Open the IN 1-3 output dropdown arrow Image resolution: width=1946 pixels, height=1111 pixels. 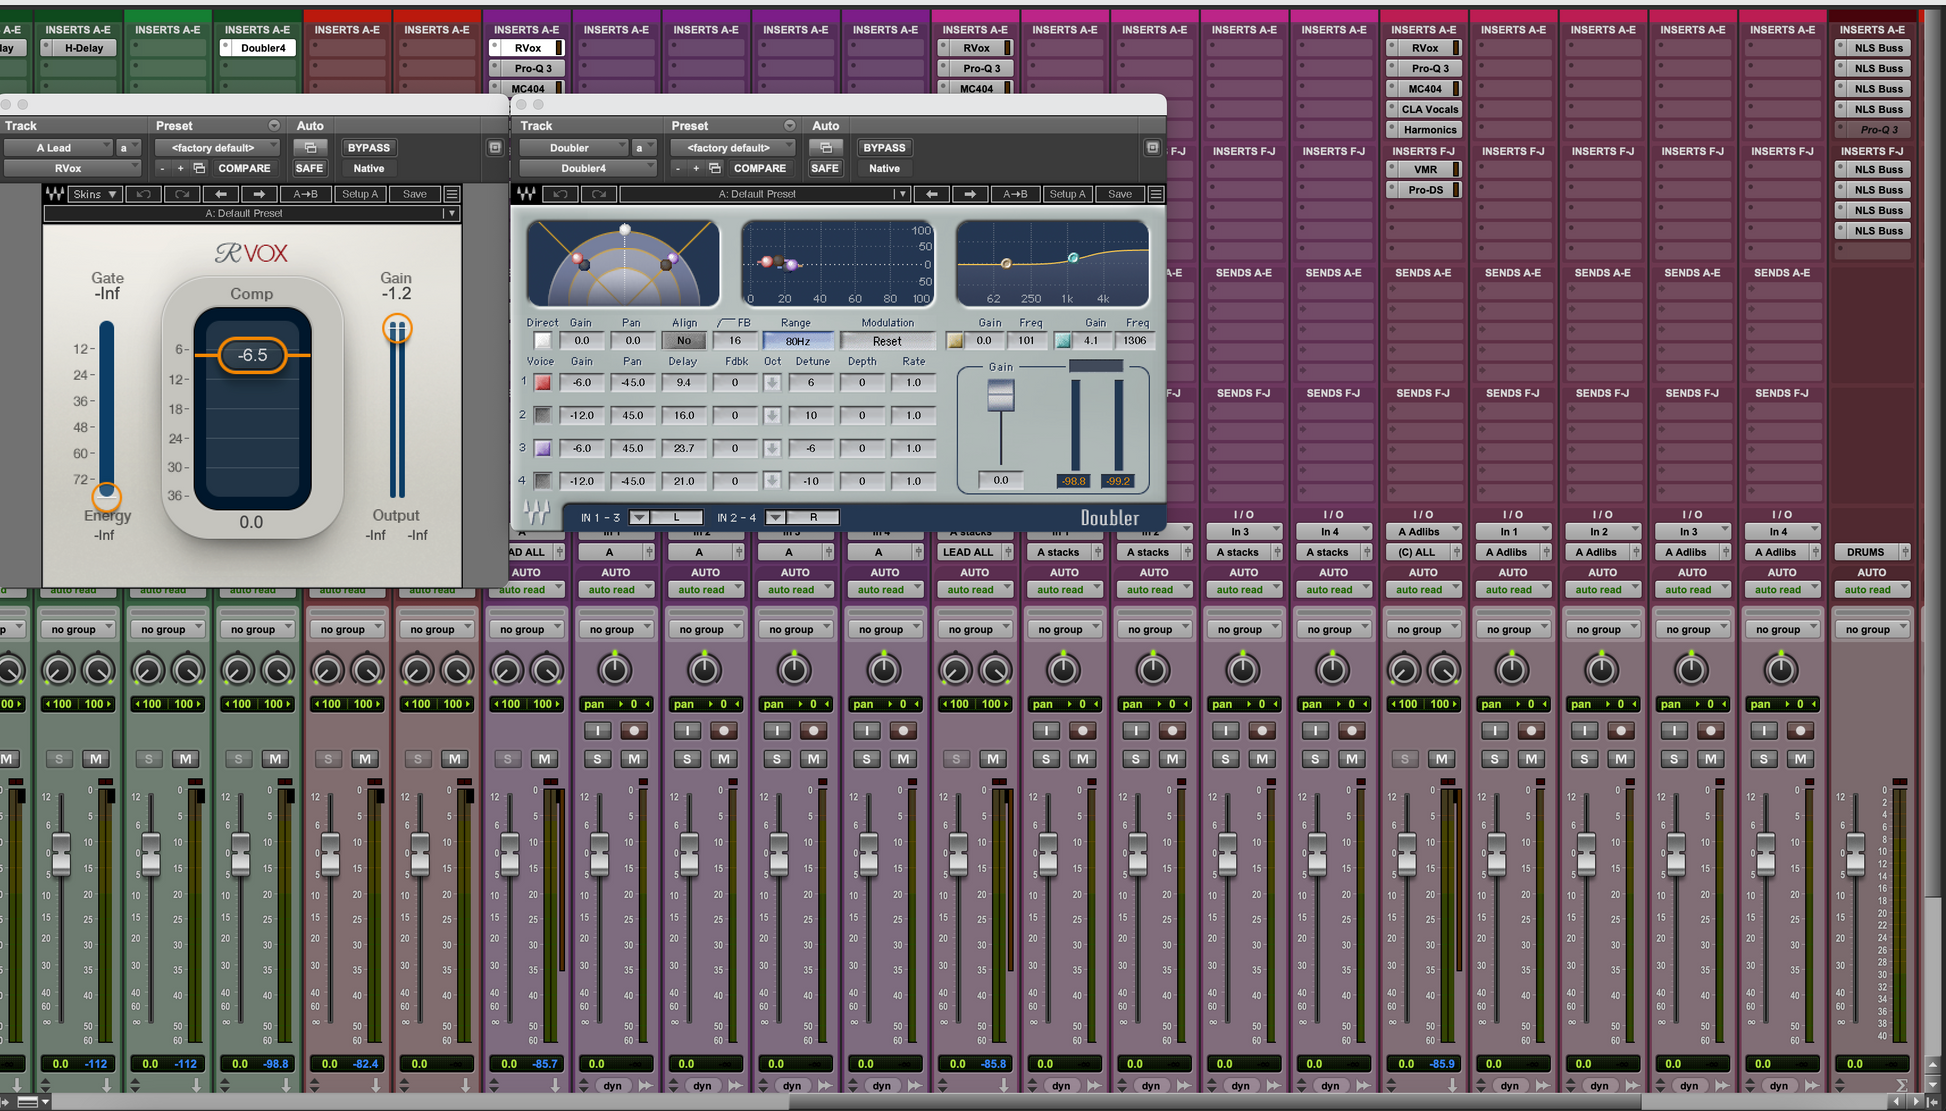pos(638,517)
